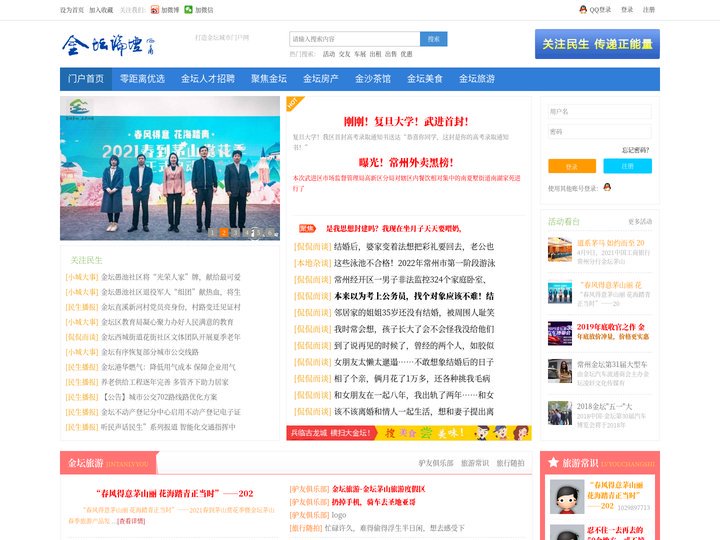Screen dimensions: 720x540
Task: Open the 聚焦金坛 navigation tab
Action: click(x=269, y=79)
